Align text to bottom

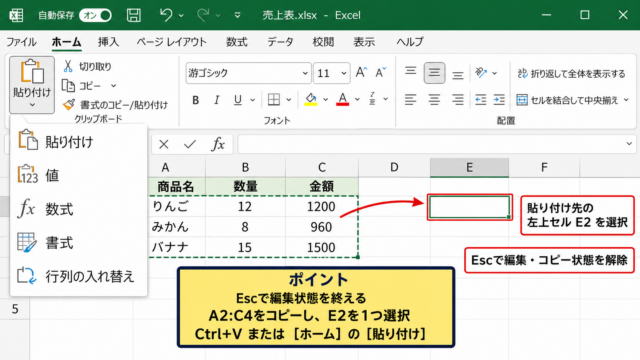[458, 74]
